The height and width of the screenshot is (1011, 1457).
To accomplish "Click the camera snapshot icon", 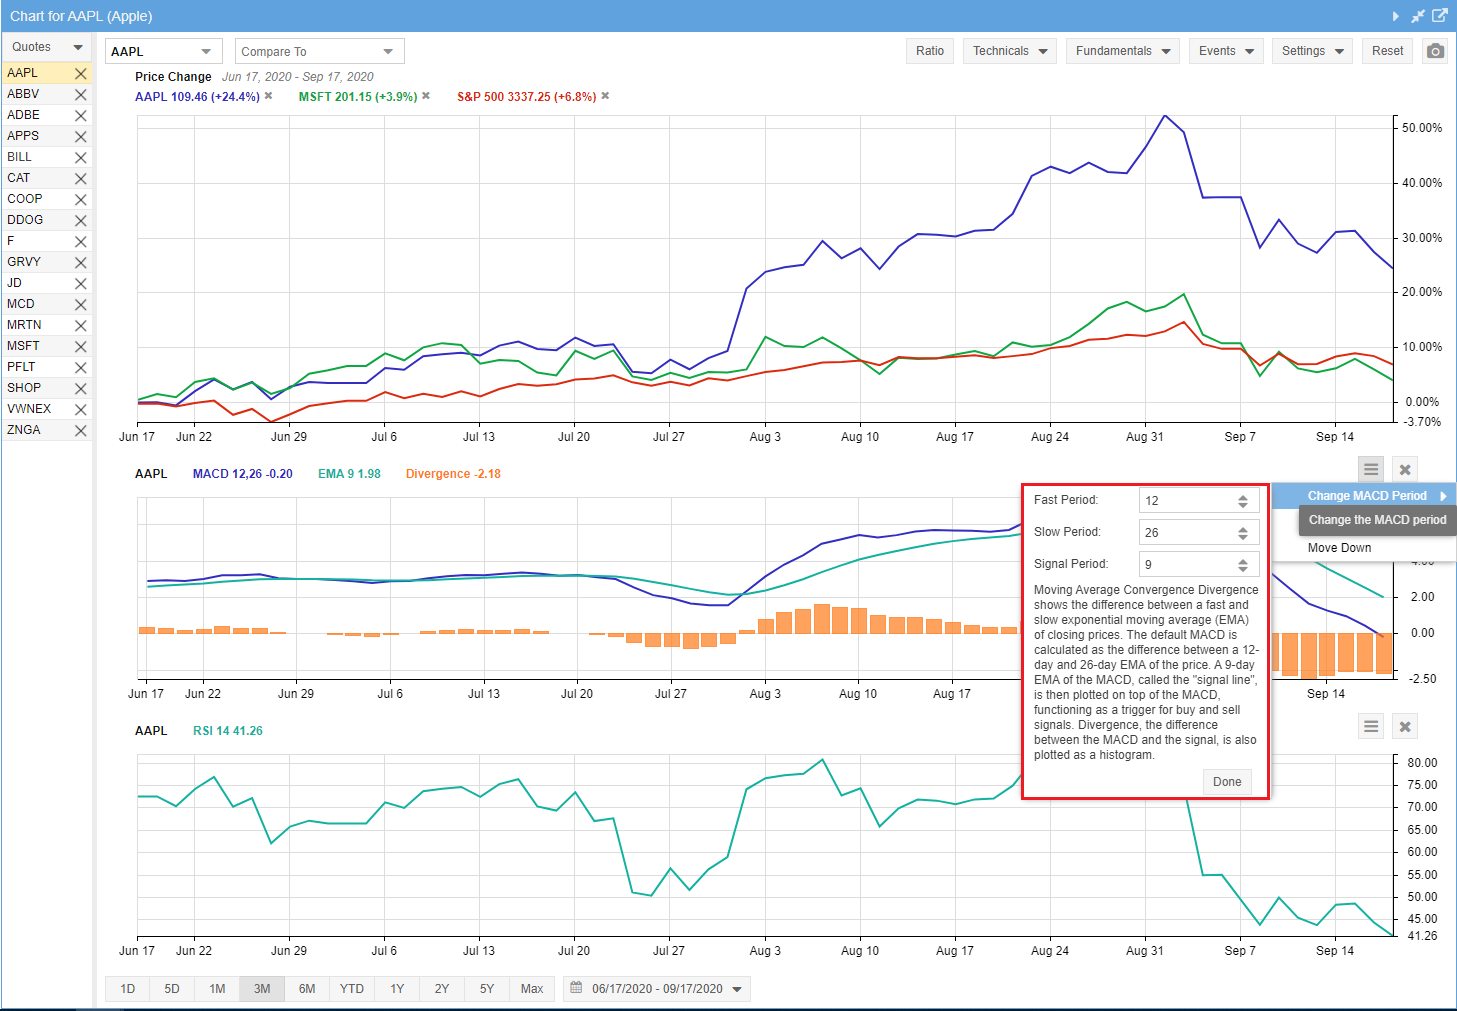I will (1435, 51).
